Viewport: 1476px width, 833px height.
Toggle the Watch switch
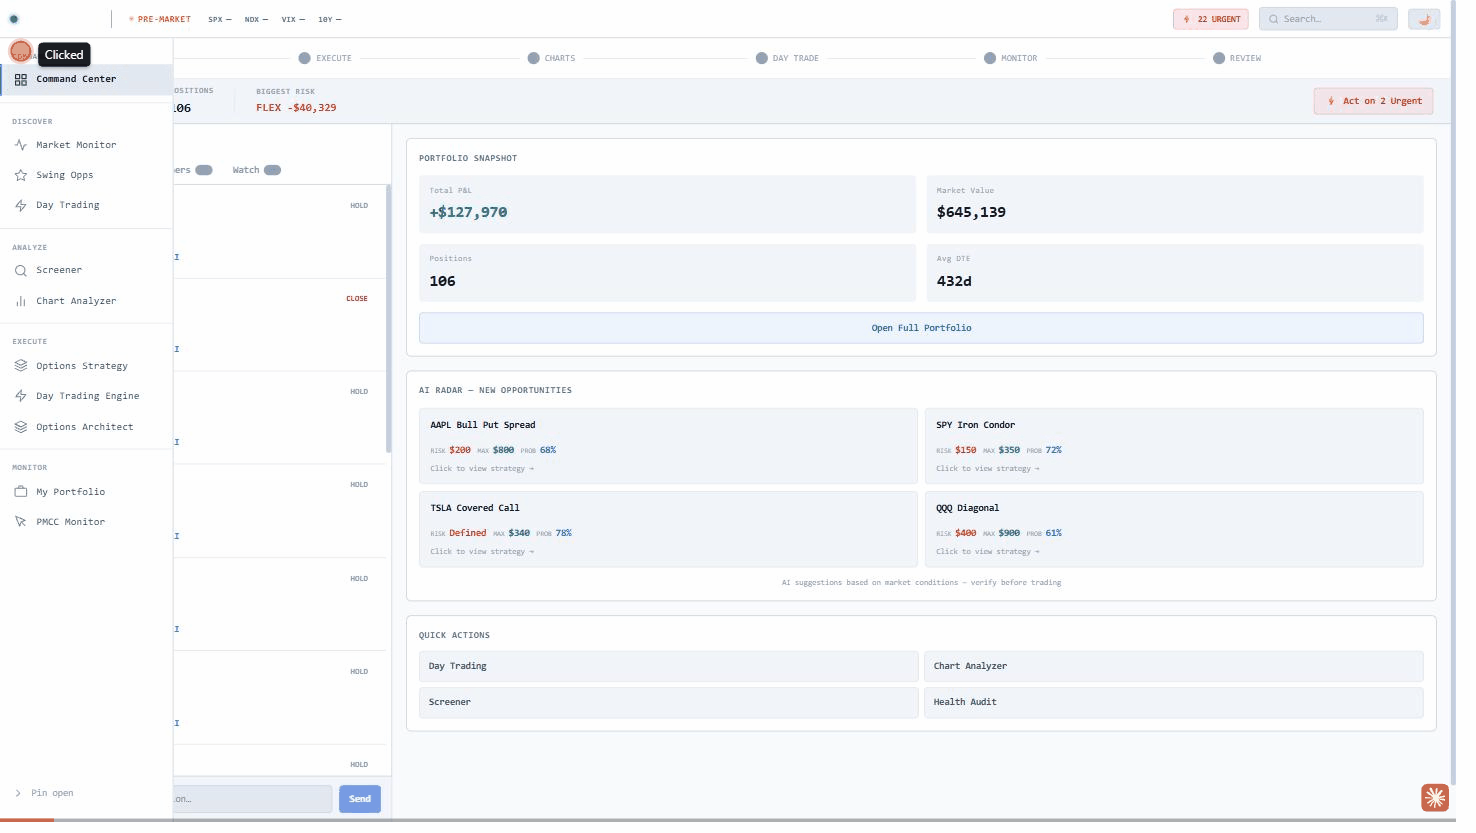click(x=272, y=170)
